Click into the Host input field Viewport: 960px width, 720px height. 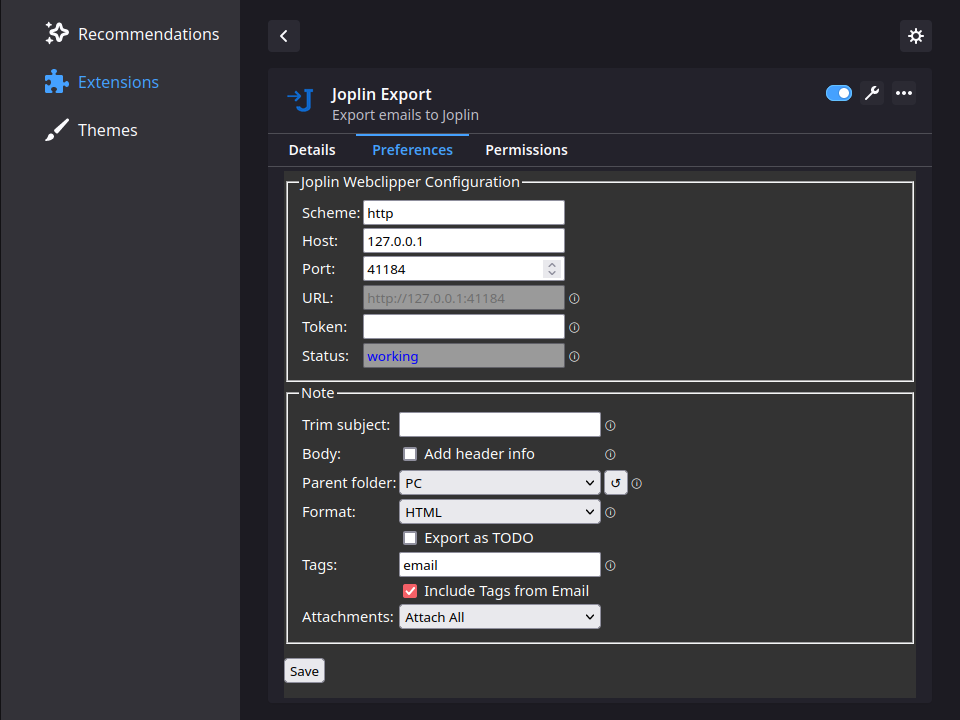coord(463,241)
